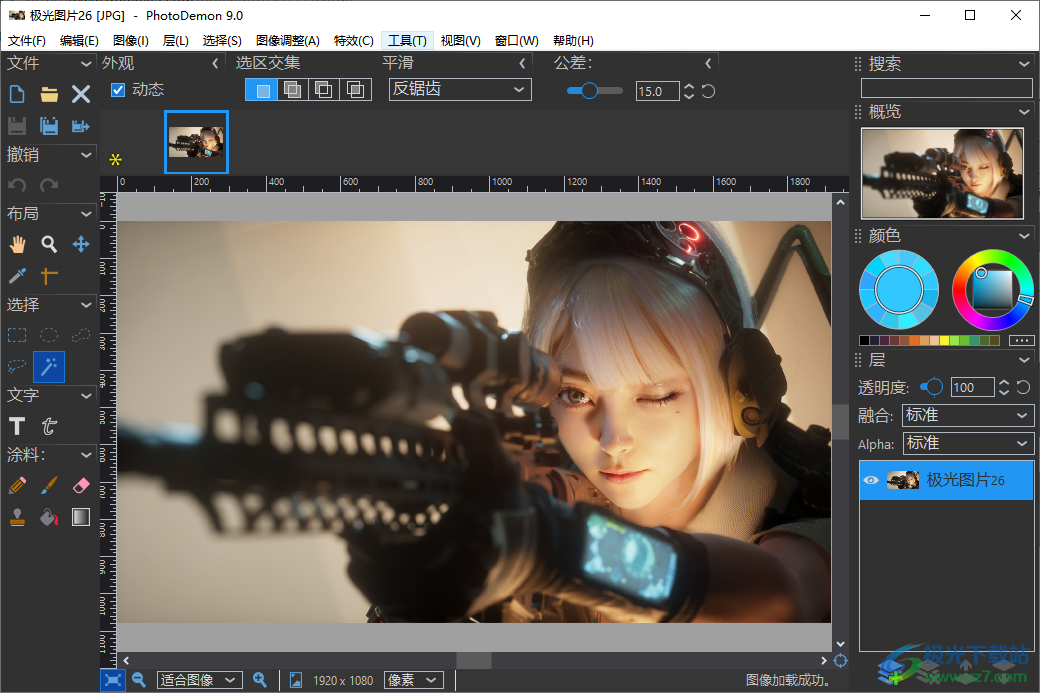Viewport: 1040px width, 693px height.
Task: Select the Pencil tool
Action: click(17, 485)
